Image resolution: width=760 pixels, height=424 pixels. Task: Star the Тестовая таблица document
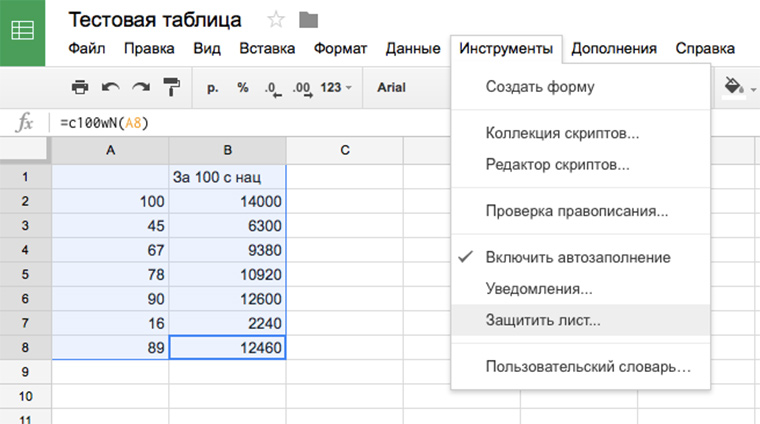[x=275, y=19]
